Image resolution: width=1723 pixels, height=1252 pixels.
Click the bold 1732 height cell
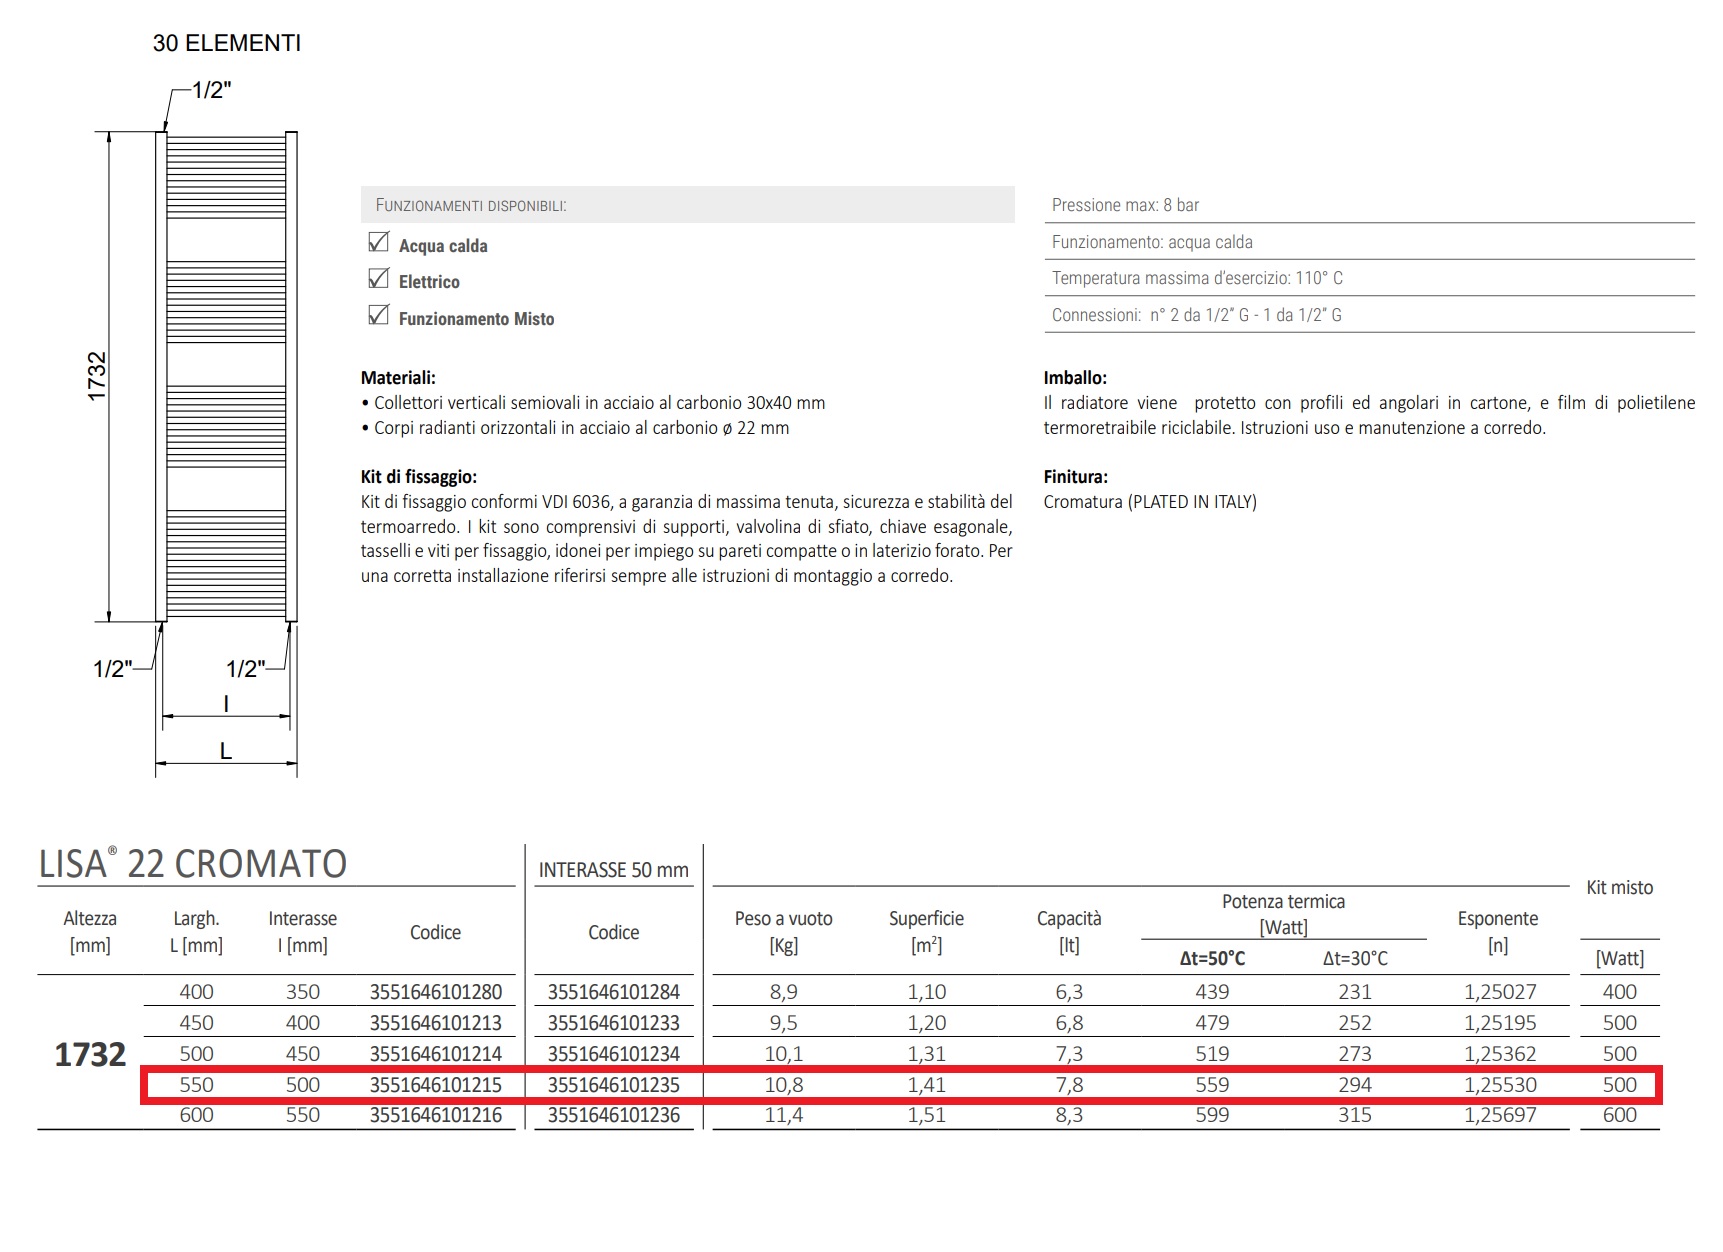[x=90, y=1054]
